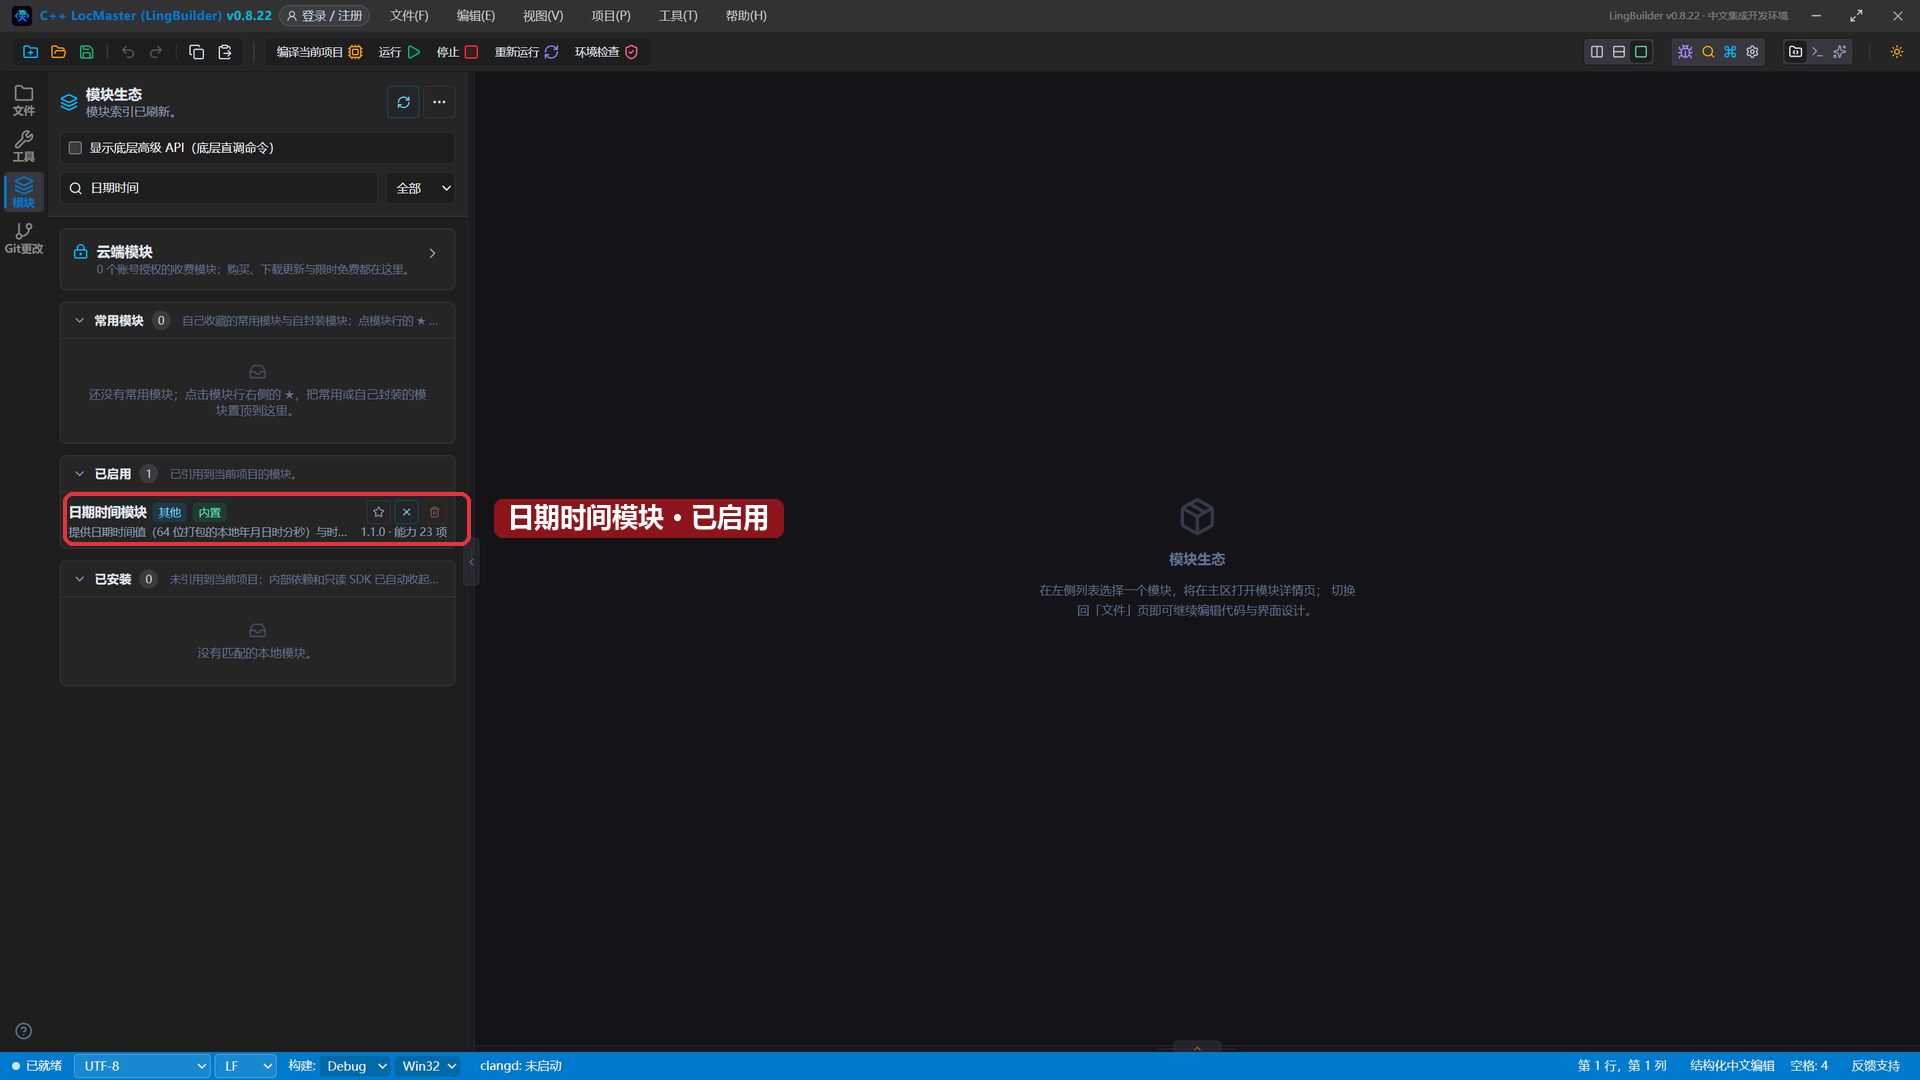This screenshot has height=1080, width=1920.
Task: Open the LF line ending dropdown
Action: click(246, 1066)
